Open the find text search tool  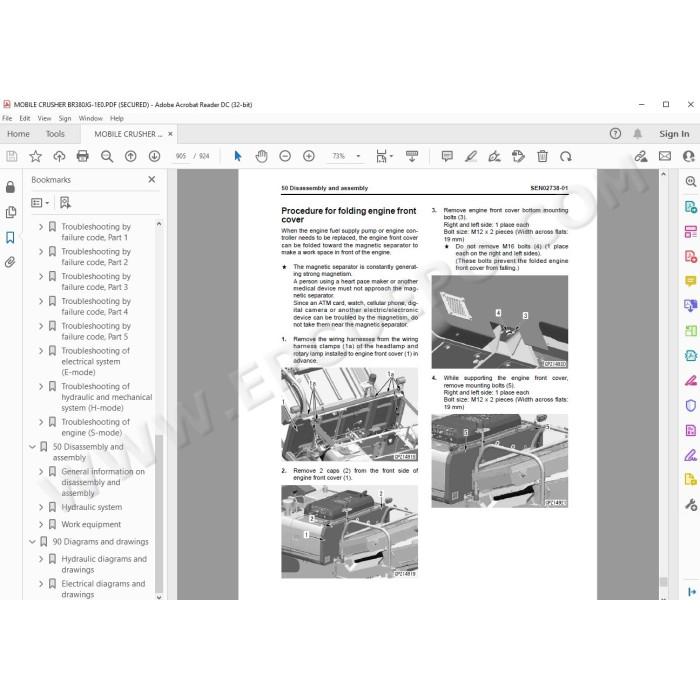point(107,156)
